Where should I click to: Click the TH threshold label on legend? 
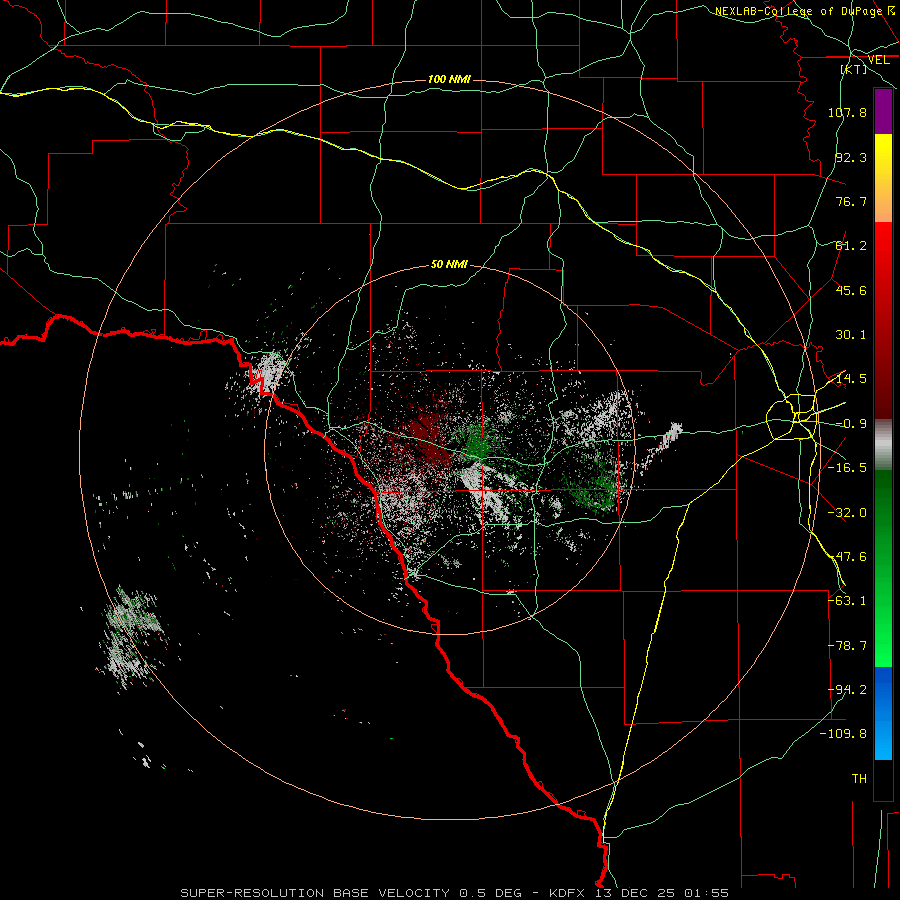point(859,779)
